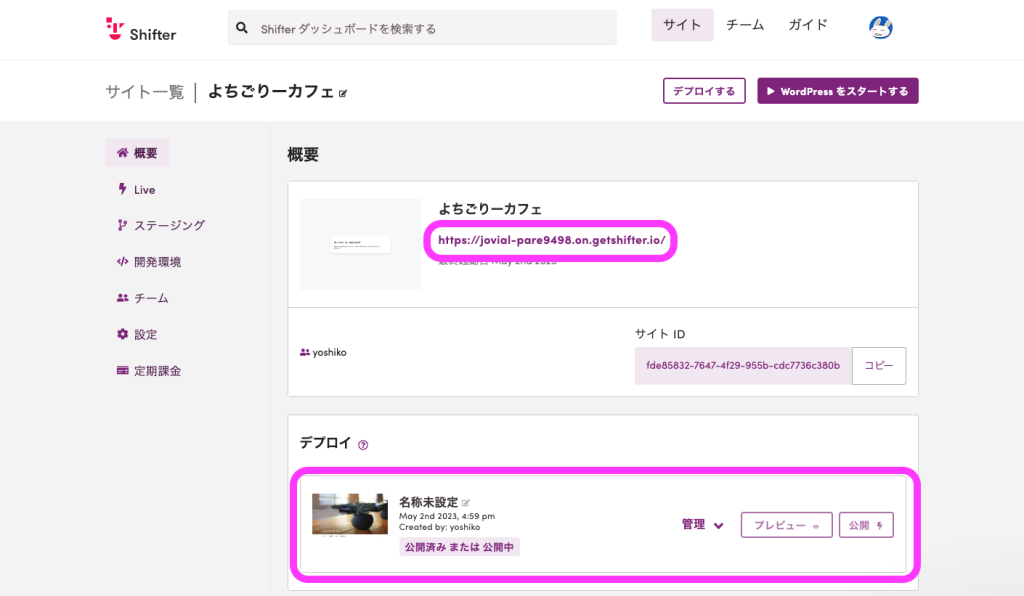
Task: Expand the 管理 dropdown
Action: pos(703,524)
